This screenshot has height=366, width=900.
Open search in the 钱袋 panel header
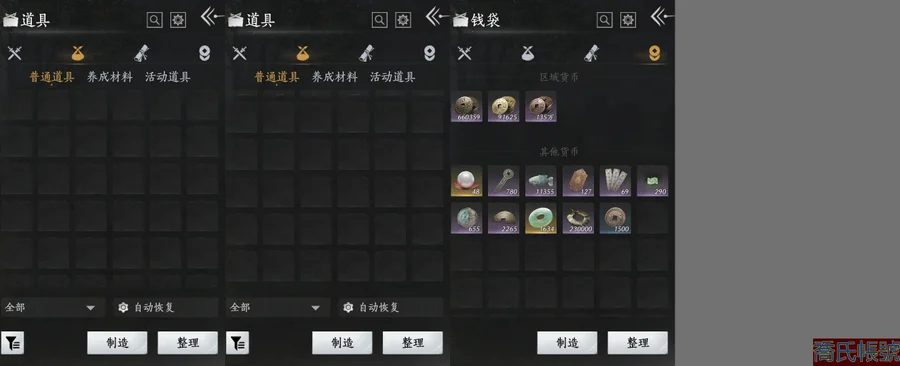pyautogui.click(x=604, y=20)
